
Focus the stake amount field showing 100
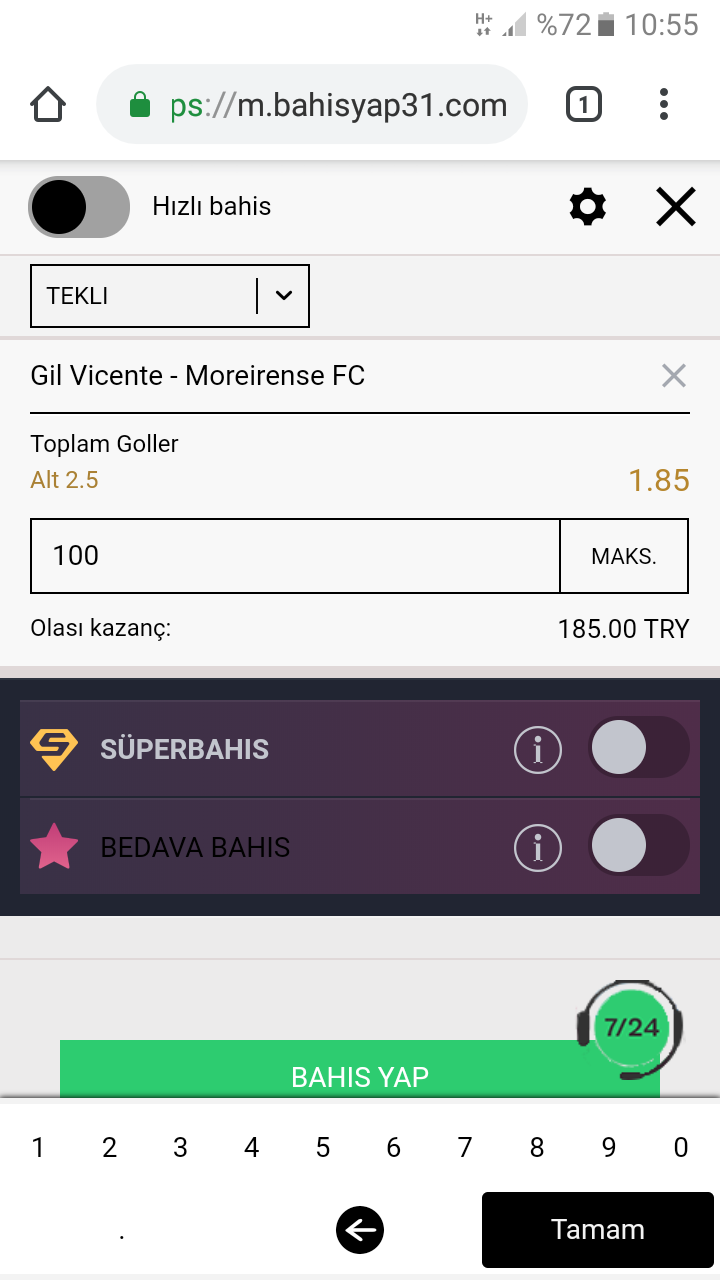295,556
